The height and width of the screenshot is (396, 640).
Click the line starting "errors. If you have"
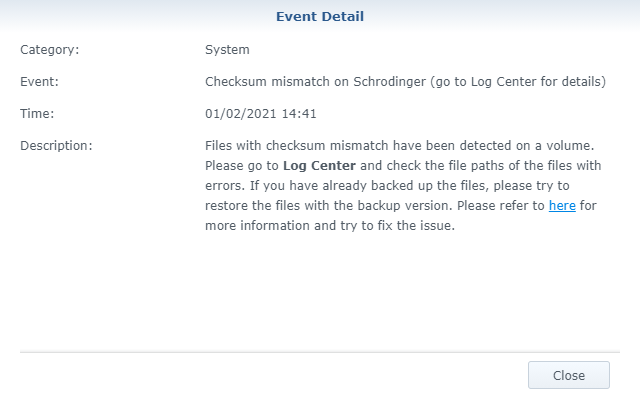(x=387, y=185)
